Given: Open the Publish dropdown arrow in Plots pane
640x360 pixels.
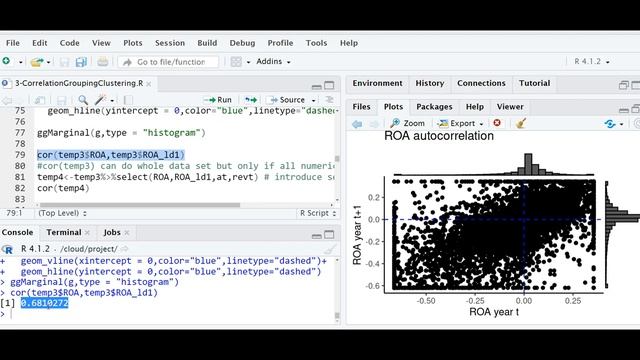Looking at the screenshot, I should click(x=621, y=124).
